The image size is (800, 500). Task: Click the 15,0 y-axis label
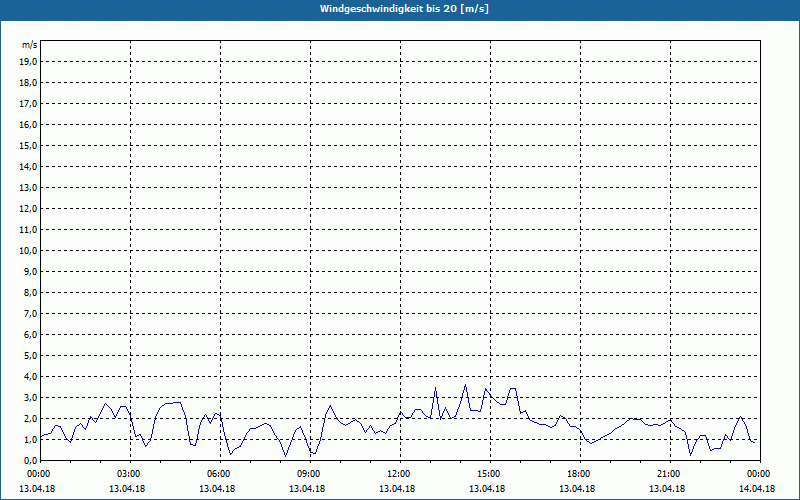pyautogui.click(x=28, y=145)
